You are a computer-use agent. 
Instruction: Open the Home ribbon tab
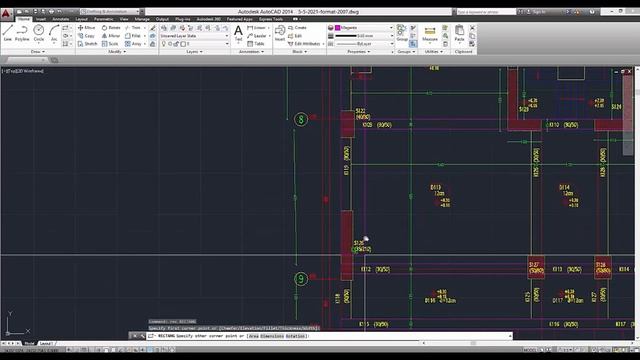pos(24,19)
